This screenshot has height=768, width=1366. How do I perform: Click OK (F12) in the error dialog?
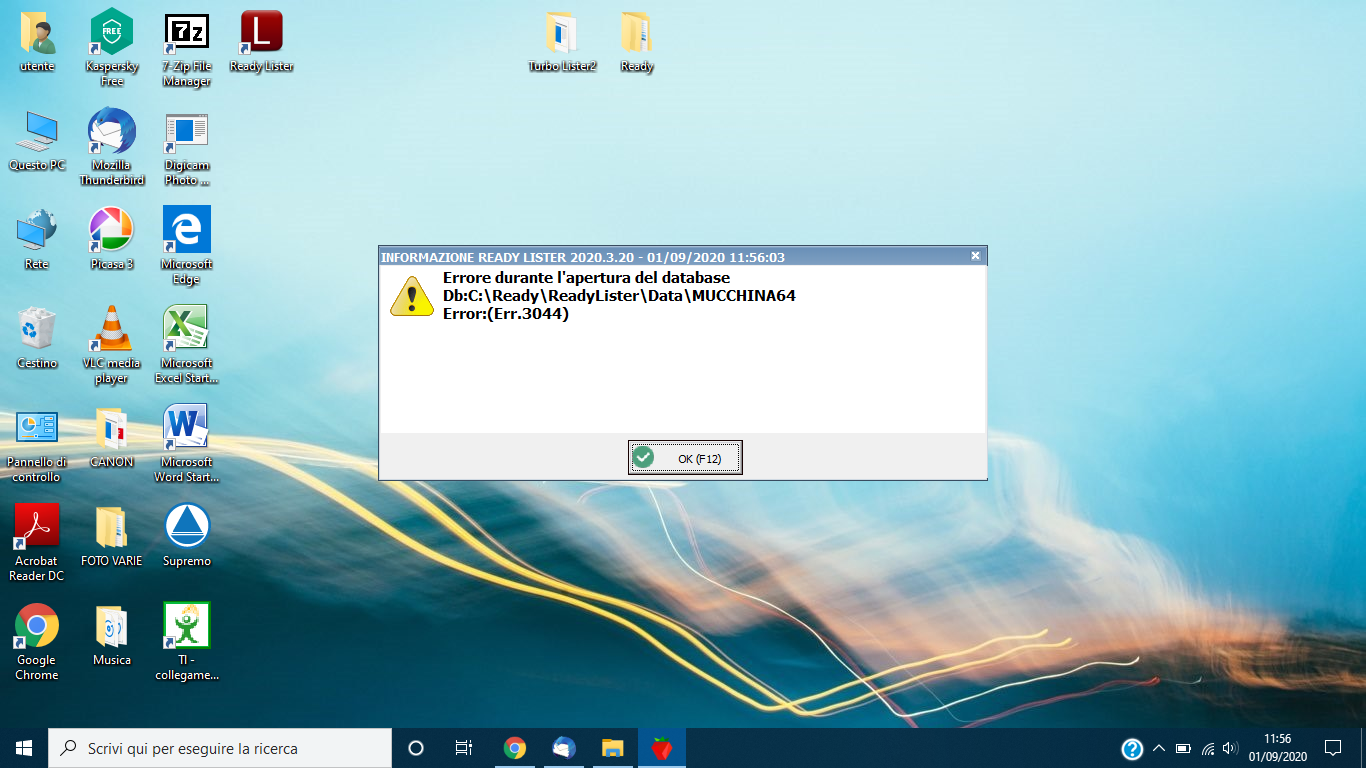(685, 458)
